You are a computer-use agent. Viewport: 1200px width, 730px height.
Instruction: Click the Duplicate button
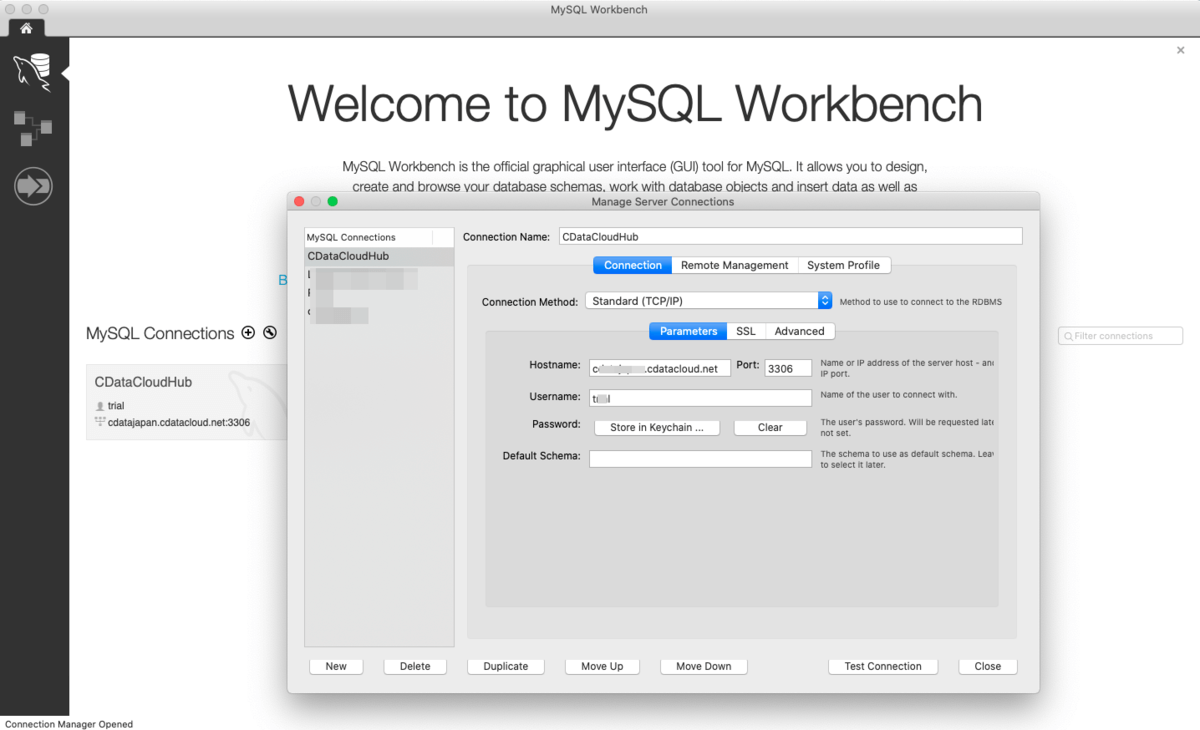(x=506, y=666)
